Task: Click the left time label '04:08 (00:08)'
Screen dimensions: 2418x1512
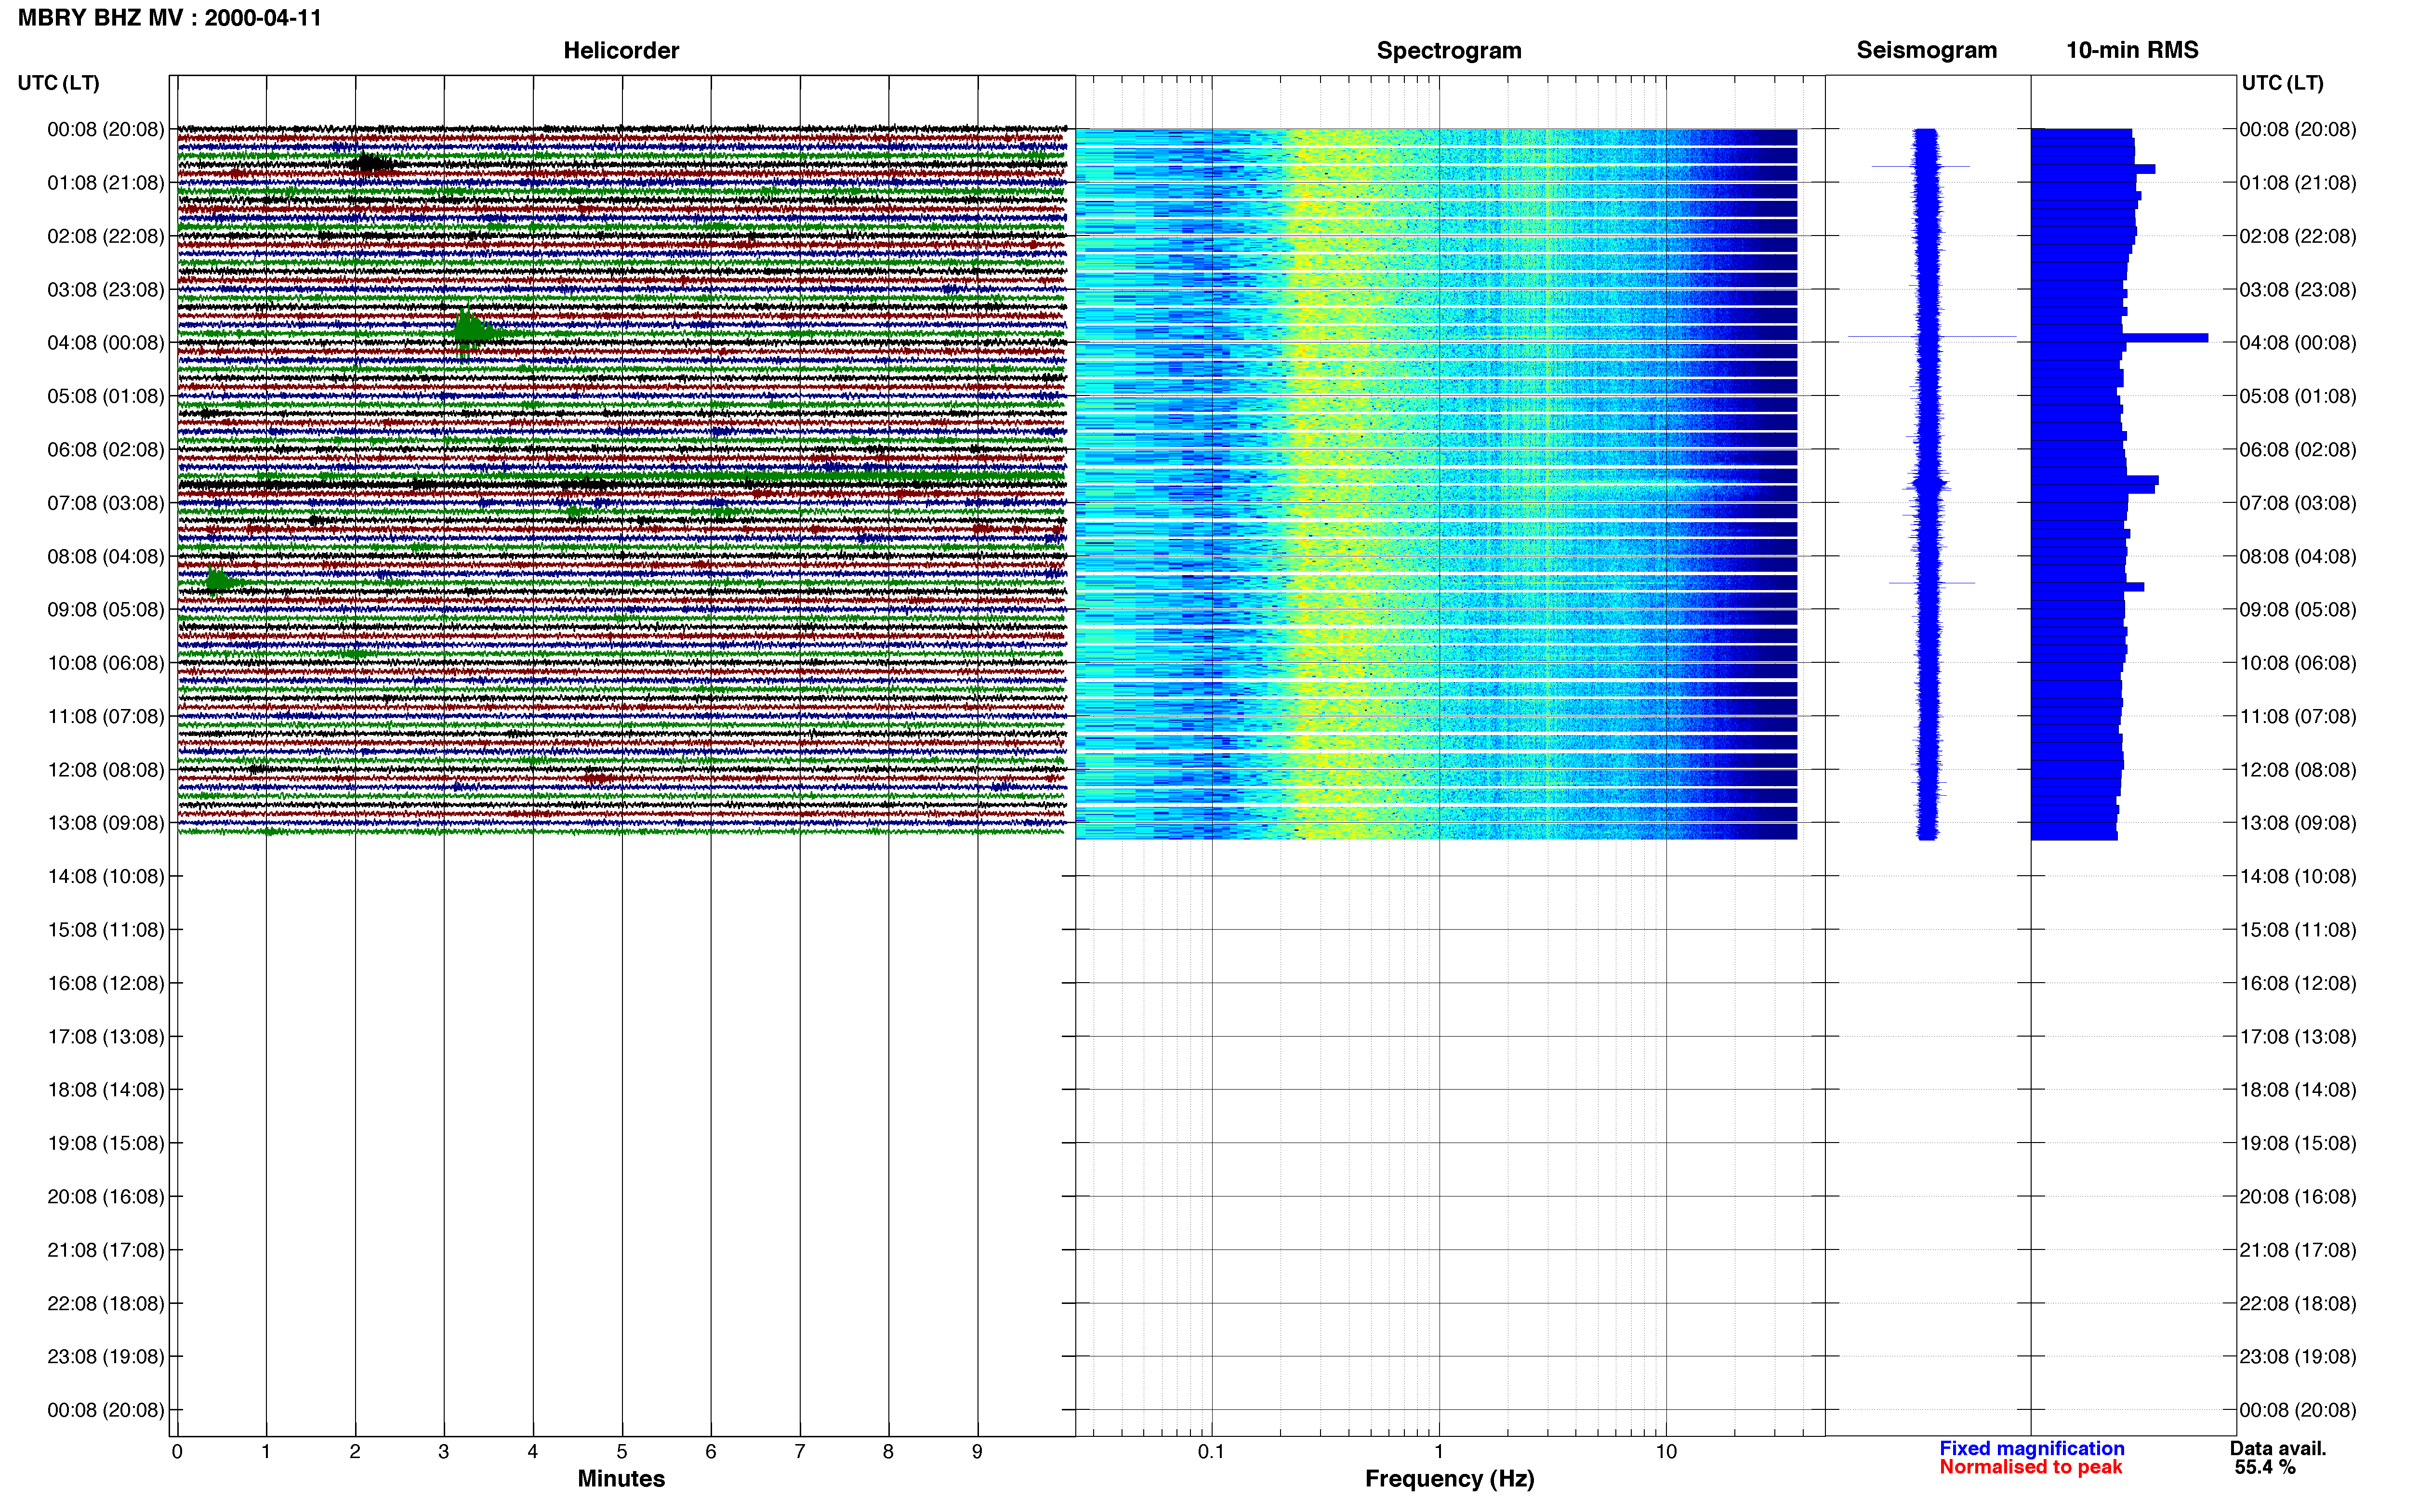Action: point(106,343)
